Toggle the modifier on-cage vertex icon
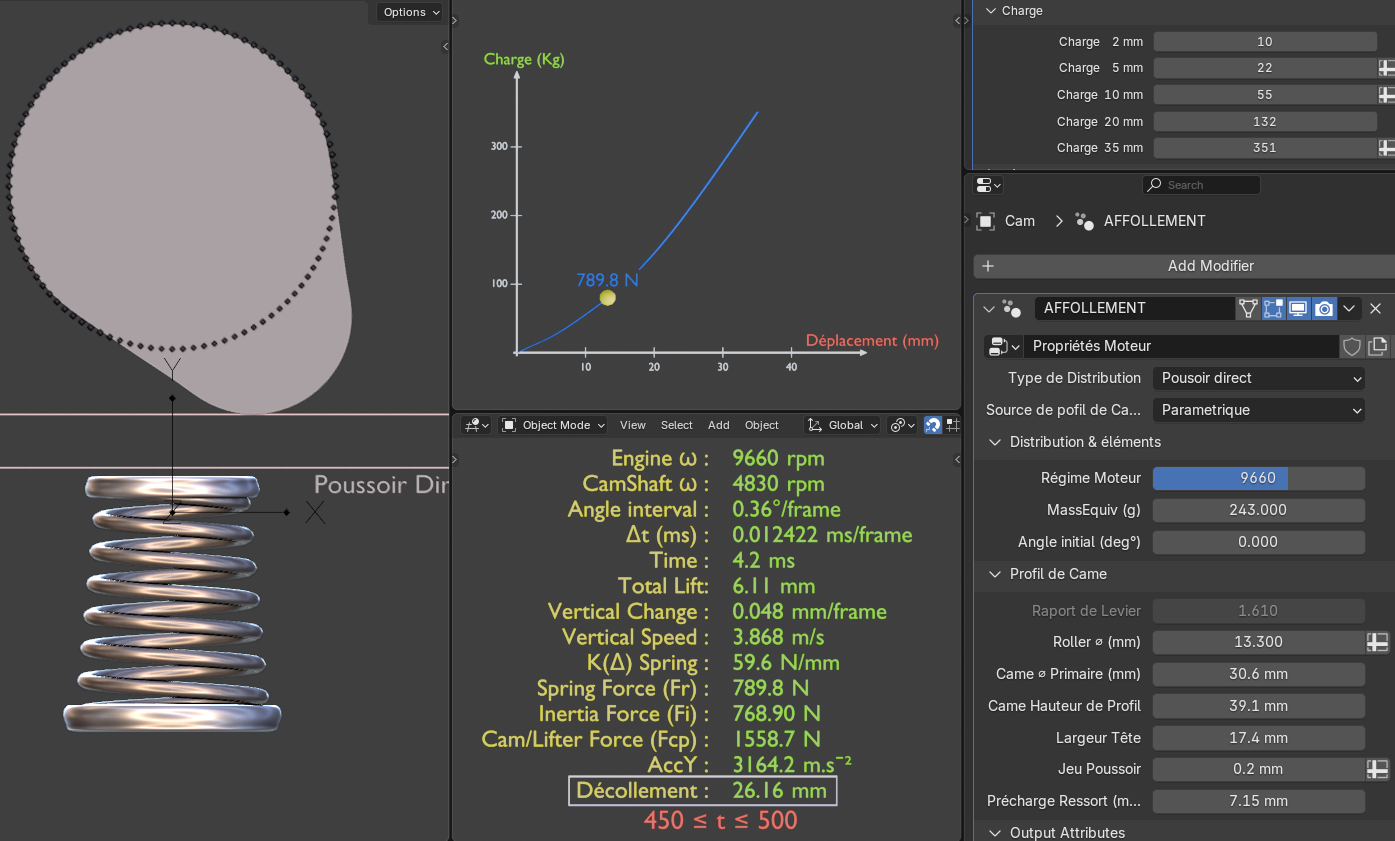This screenshot has width=1395, height=841. (x=1248, y=308)
